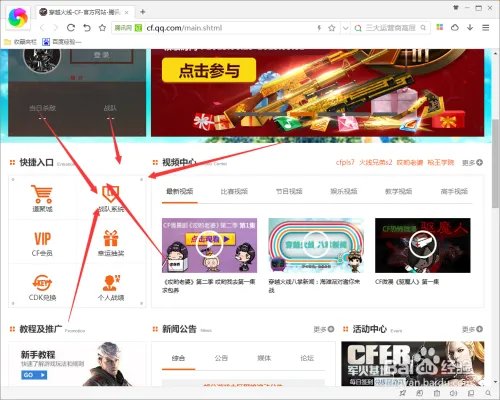Click the lightning speed-mode icon in address bar
The image size is (500, 400).
click(319, 28)
